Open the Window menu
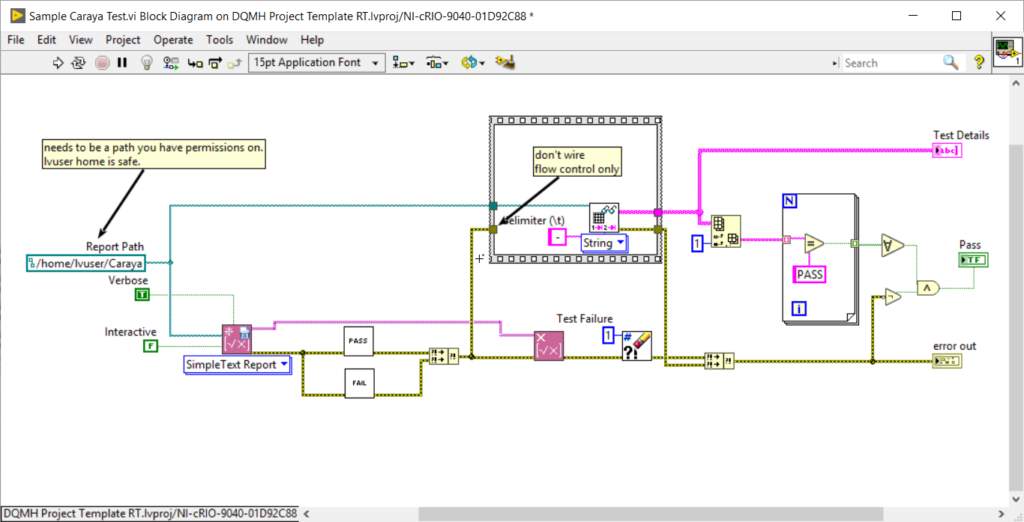This screenshot has height=522, width=1024. point(266,40)
